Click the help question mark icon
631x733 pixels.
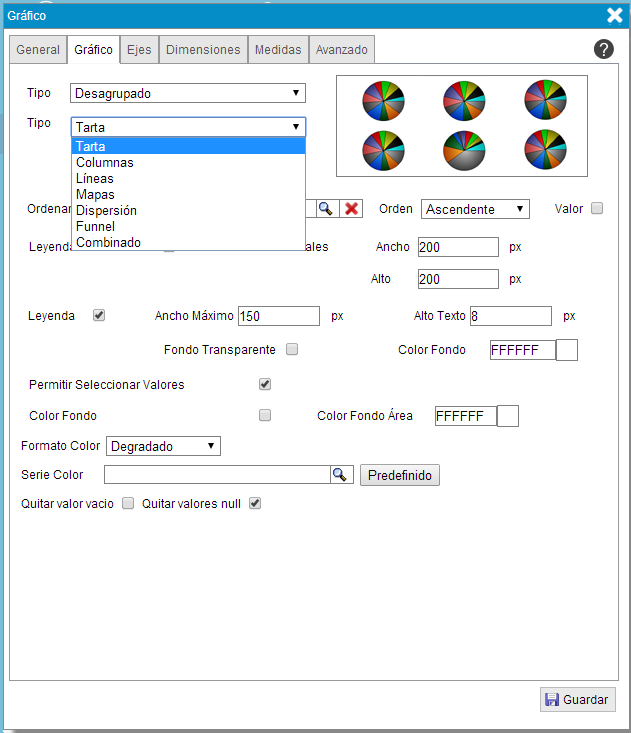pyautogui.click(x=603, y=49)
